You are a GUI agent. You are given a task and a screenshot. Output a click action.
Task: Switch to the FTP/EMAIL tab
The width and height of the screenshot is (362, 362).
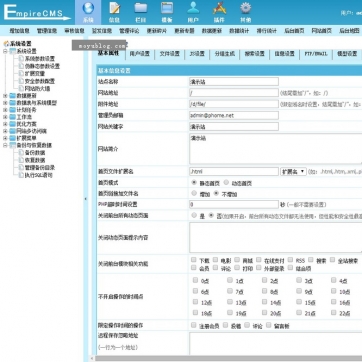pos(316,54)
